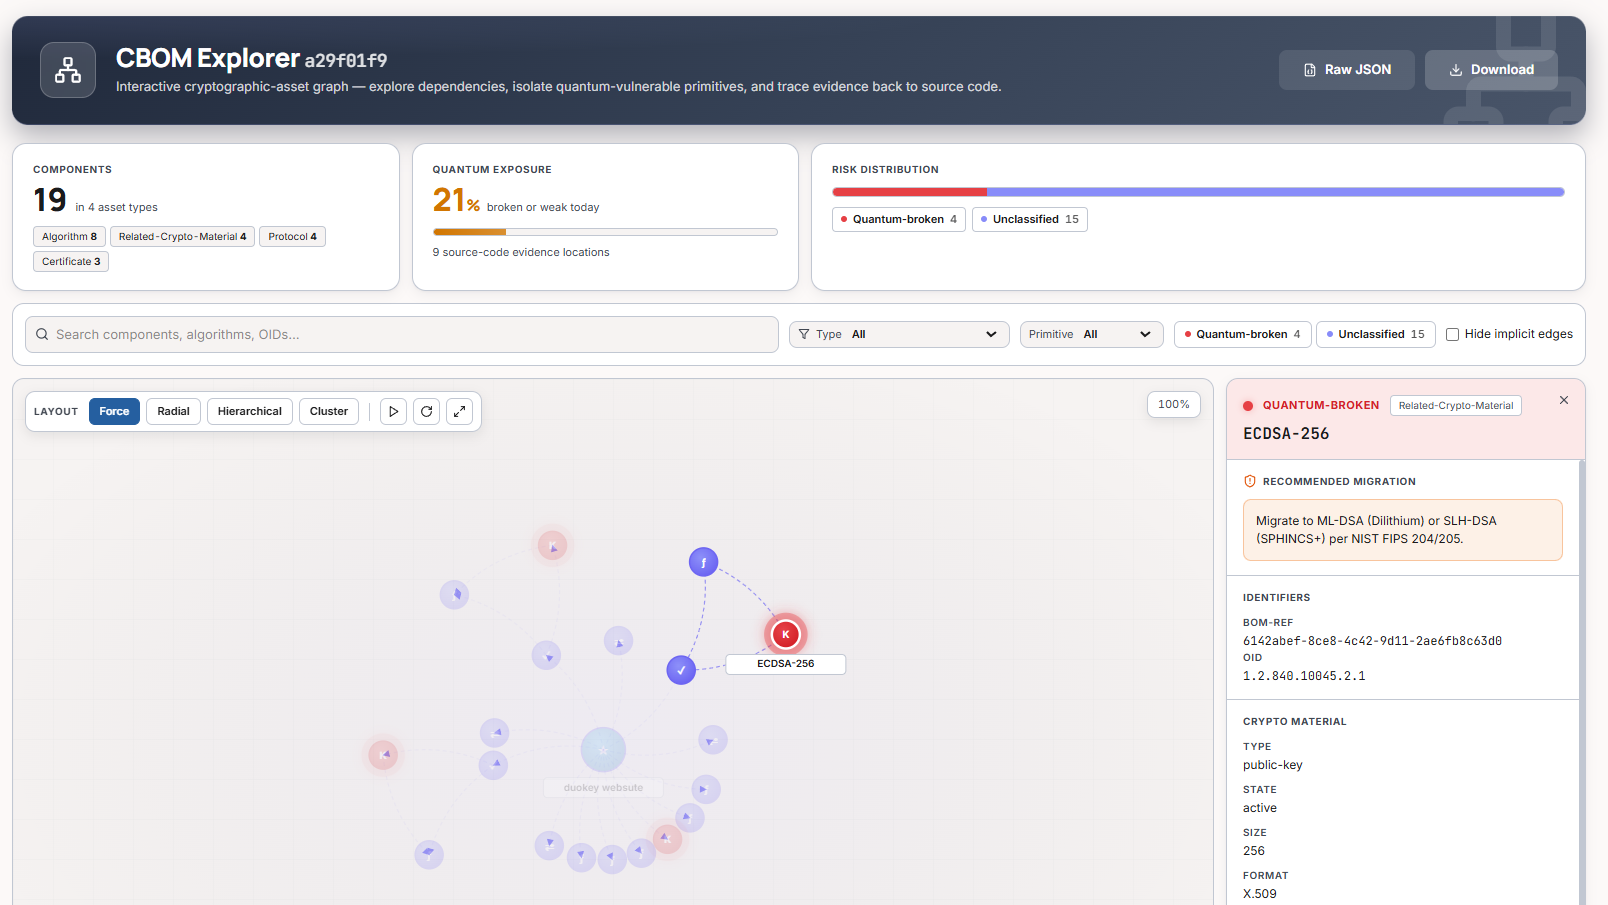Open the Primitive filter dropdown
This screenshot has height=905, width=1608.
(1091, 334)
